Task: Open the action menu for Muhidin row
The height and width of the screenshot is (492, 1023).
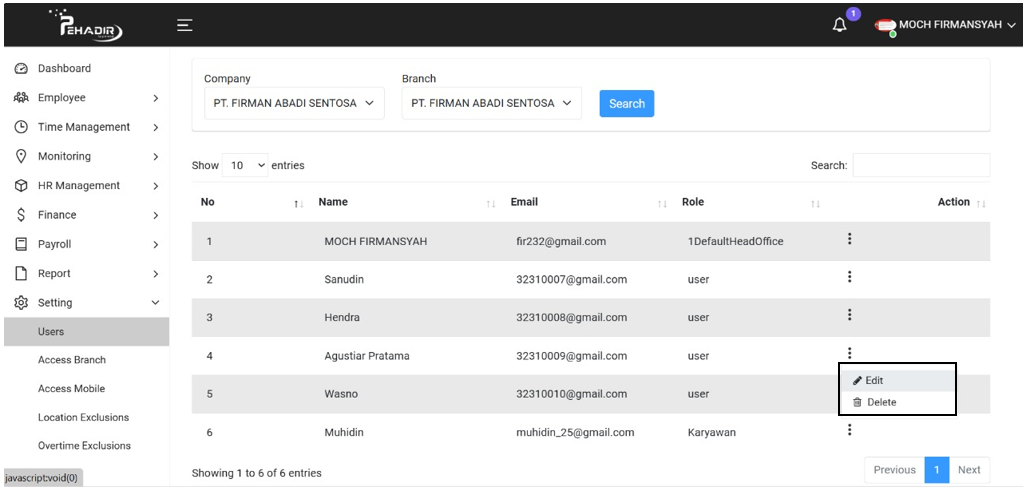Action: (x=849, y=430)
